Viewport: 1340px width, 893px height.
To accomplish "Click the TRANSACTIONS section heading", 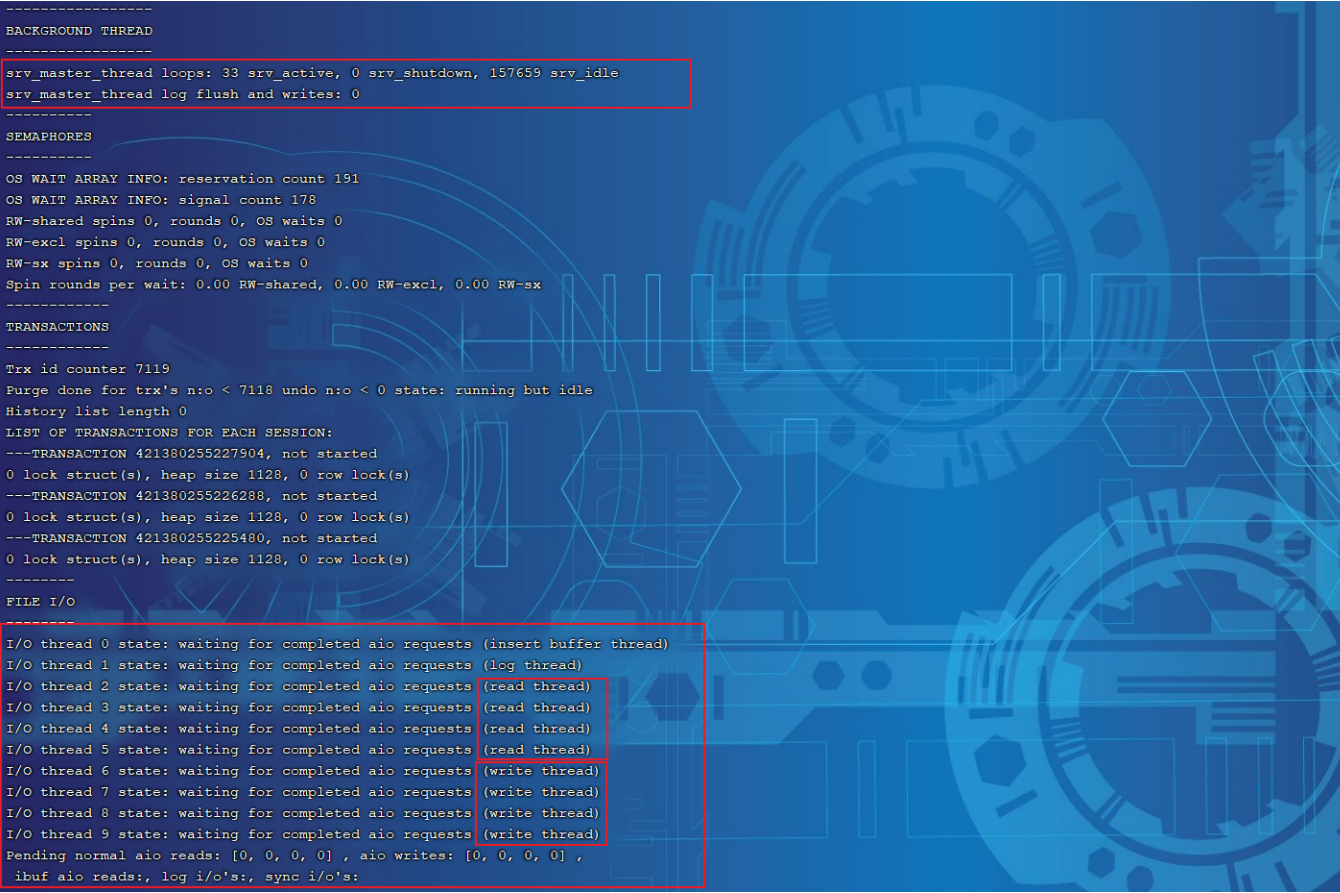I will pyautogui.click(x=58, y=327).
